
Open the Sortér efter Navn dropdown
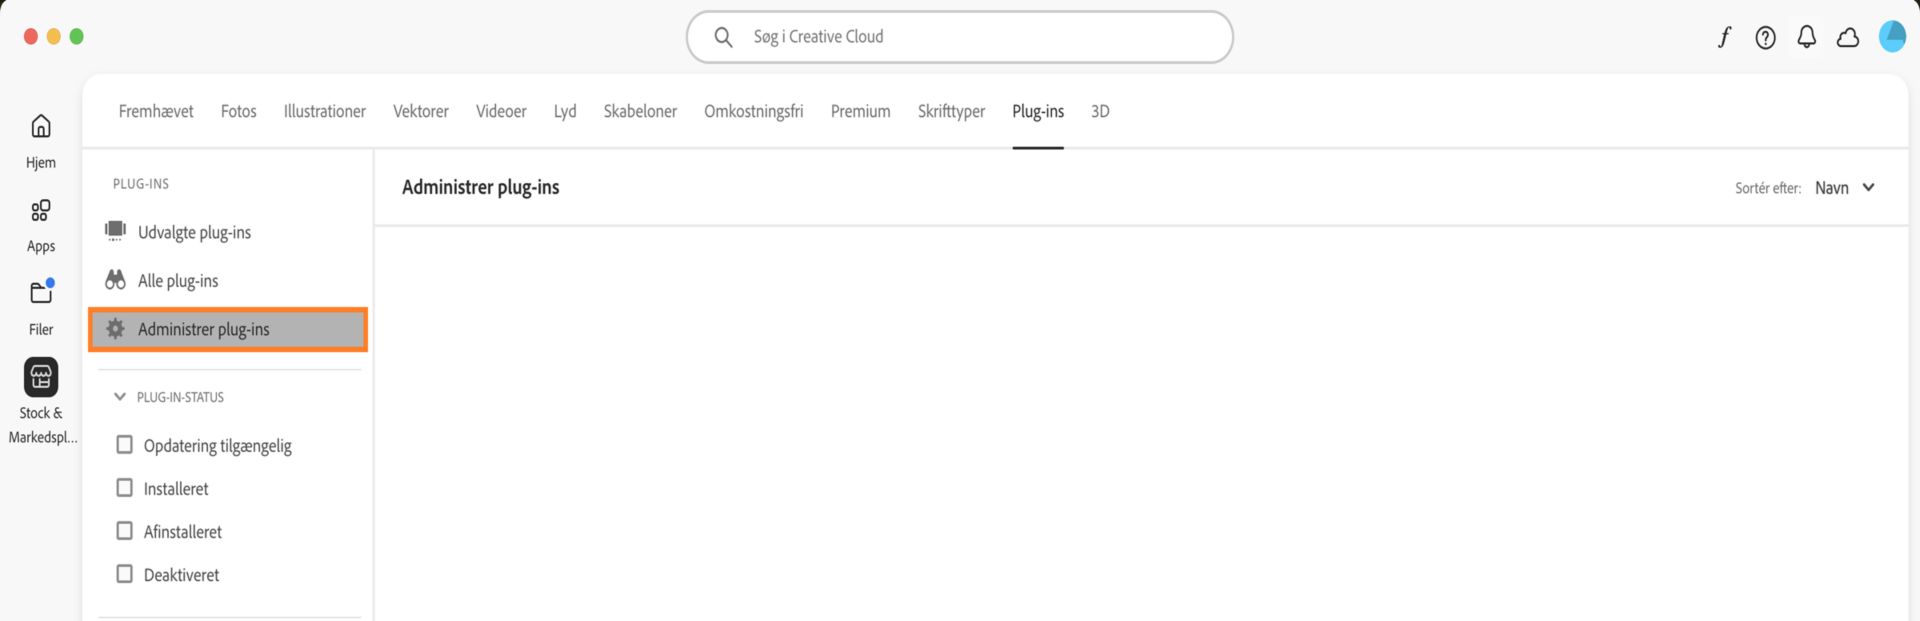pos(1845,187)
